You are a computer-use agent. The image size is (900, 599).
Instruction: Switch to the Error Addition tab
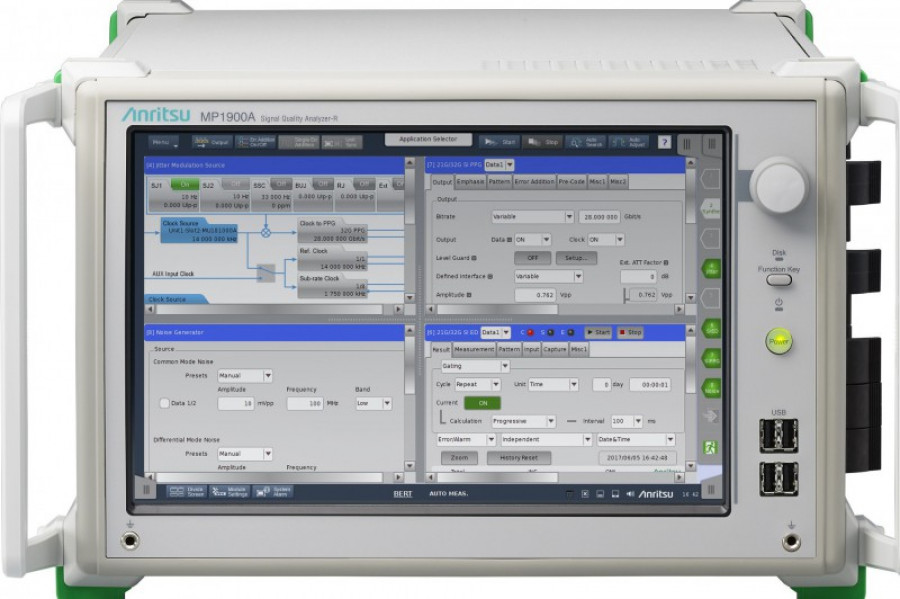click(534, 182)
